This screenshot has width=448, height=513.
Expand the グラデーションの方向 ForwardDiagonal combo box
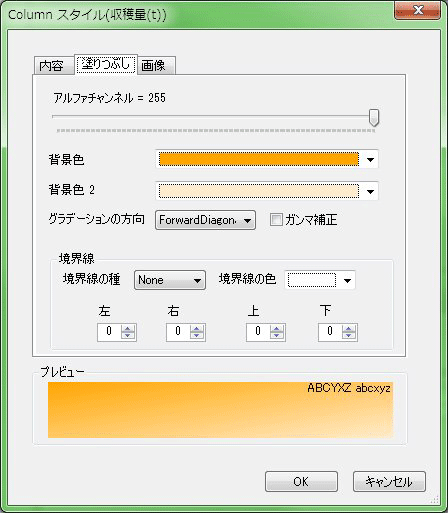click(205, 220)
